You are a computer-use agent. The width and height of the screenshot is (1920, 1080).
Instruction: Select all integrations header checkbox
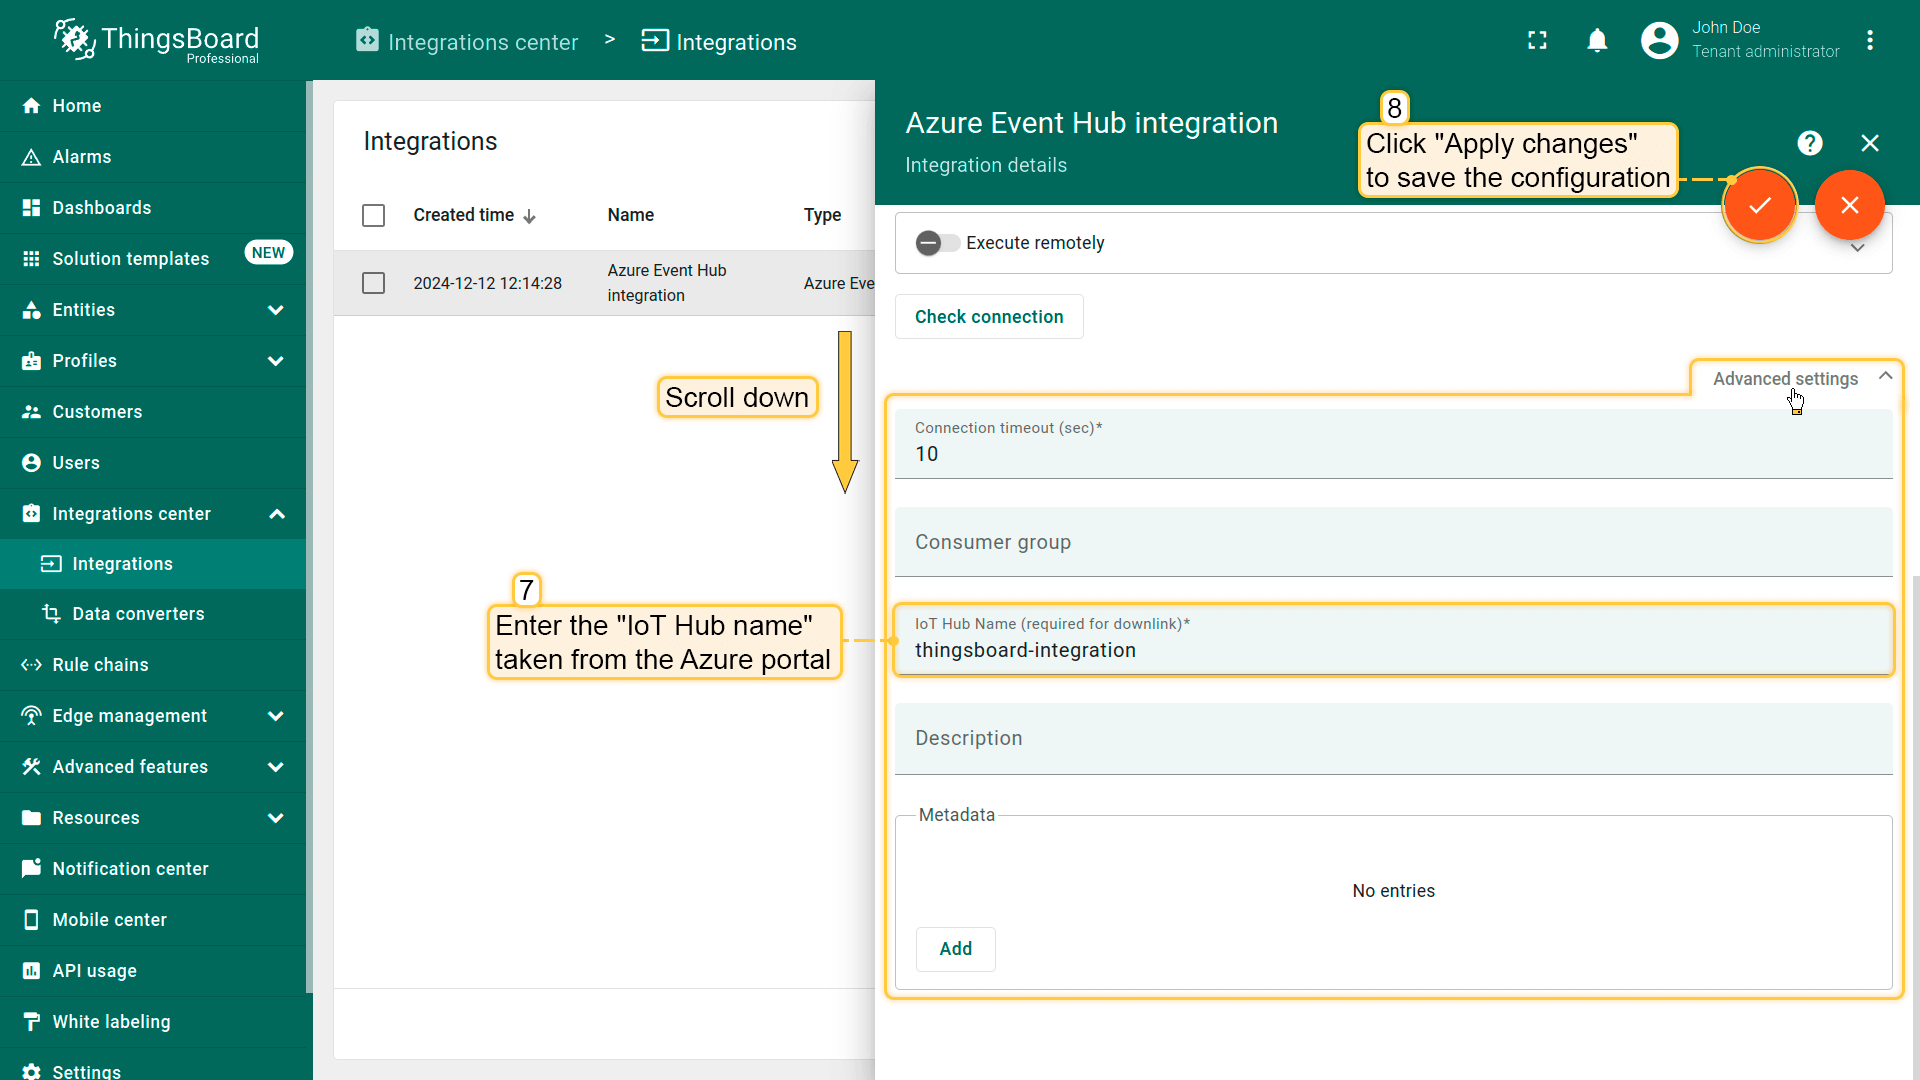click(373, 215)
